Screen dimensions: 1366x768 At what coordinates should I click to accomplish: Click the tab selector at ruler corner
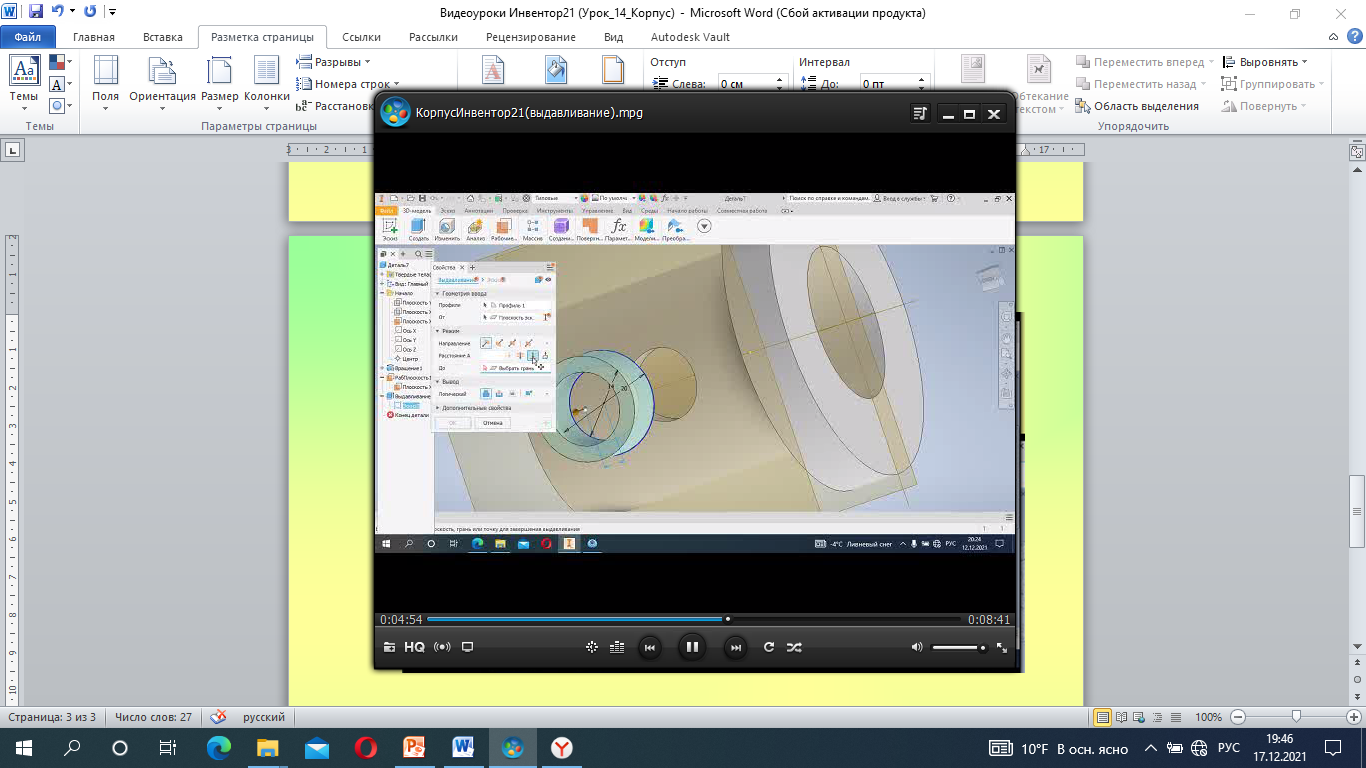[x=13, y=150]
